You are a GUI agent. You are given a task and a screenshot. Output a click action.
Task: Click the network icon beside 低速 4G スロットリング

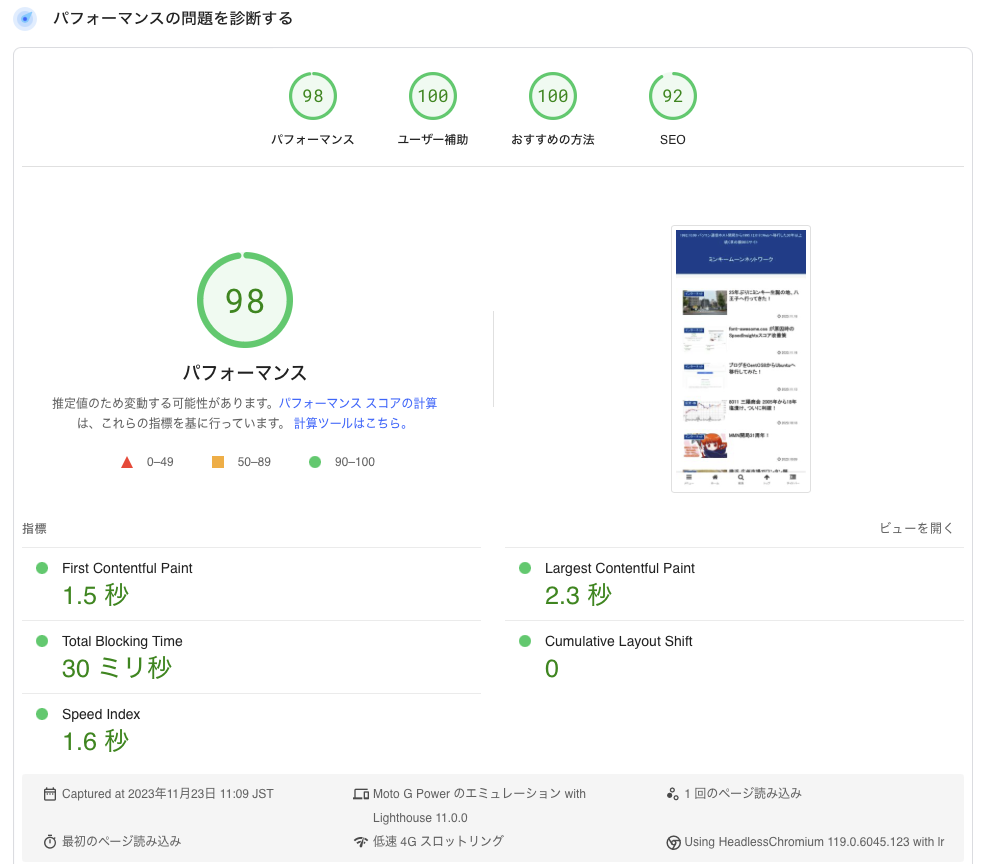point(361,842)
